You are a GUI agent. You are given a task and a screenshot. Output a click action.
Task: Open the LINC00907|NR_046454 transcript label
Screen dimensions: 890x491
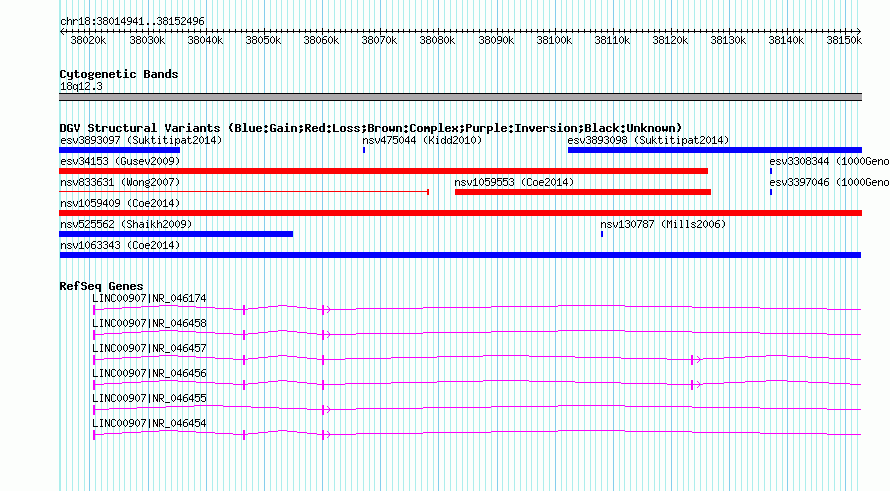pos(149,423)
